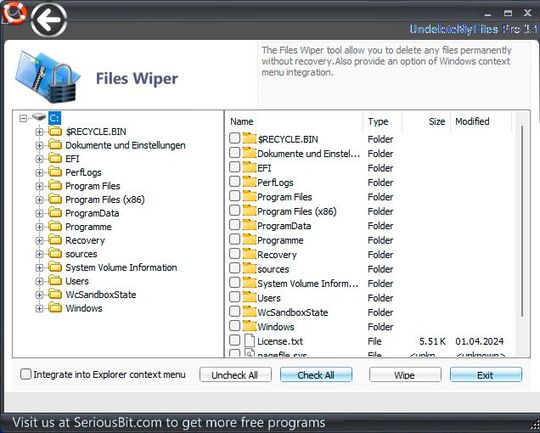
Task: Click License.txt file name in list
Action: click(280, 341)
